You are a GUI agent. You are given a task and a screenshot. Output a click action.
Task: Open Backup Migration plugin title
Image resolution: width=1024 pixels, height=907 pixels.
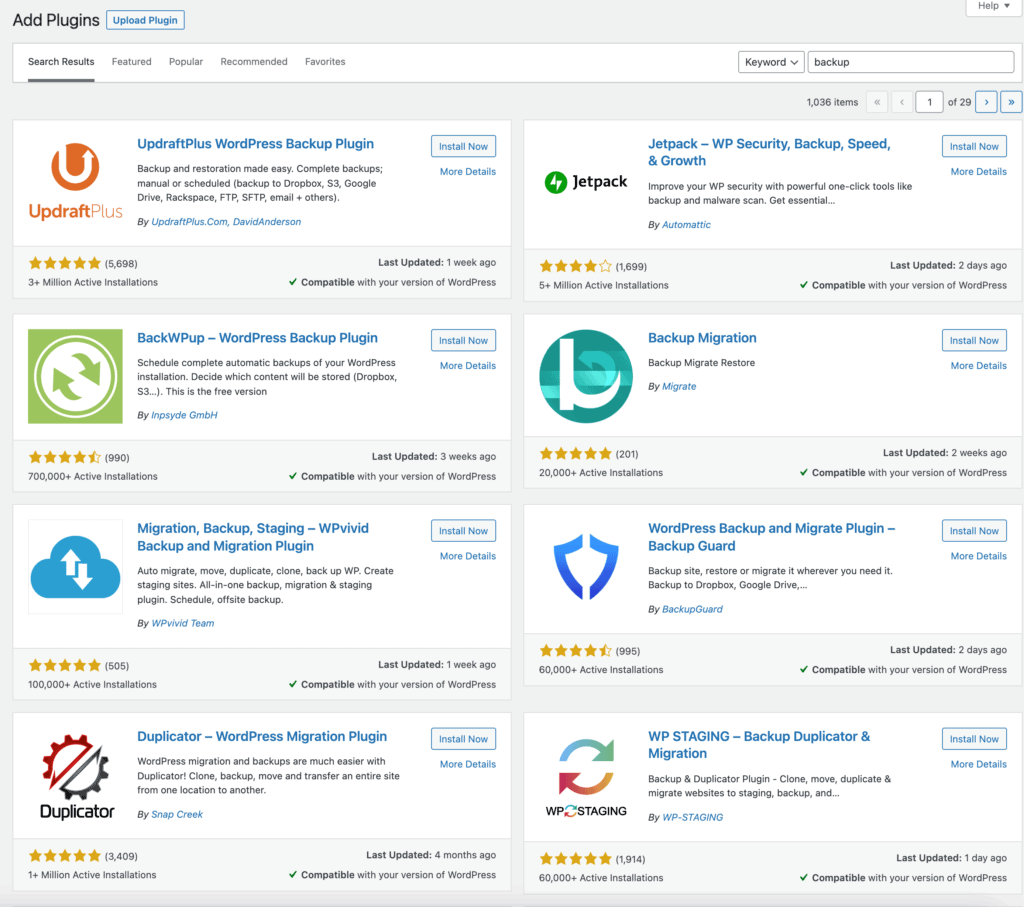coord(702,338)
